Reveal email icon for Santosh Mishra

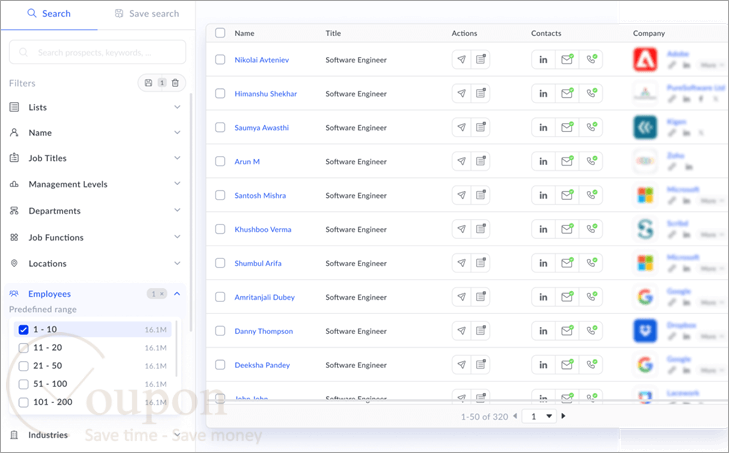(567, 195)
